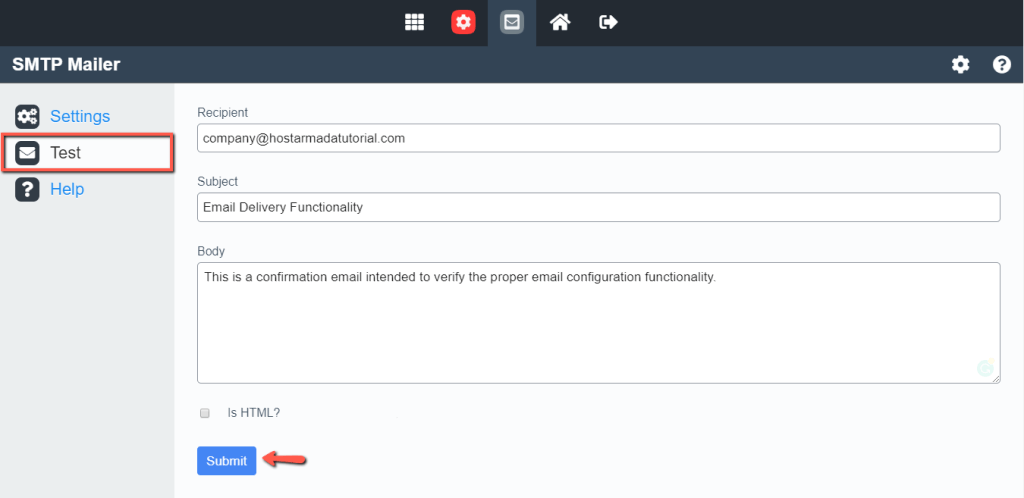Click the question mark help icon in header
This screenshot has height=498, width=1024.
(1002, 65)
